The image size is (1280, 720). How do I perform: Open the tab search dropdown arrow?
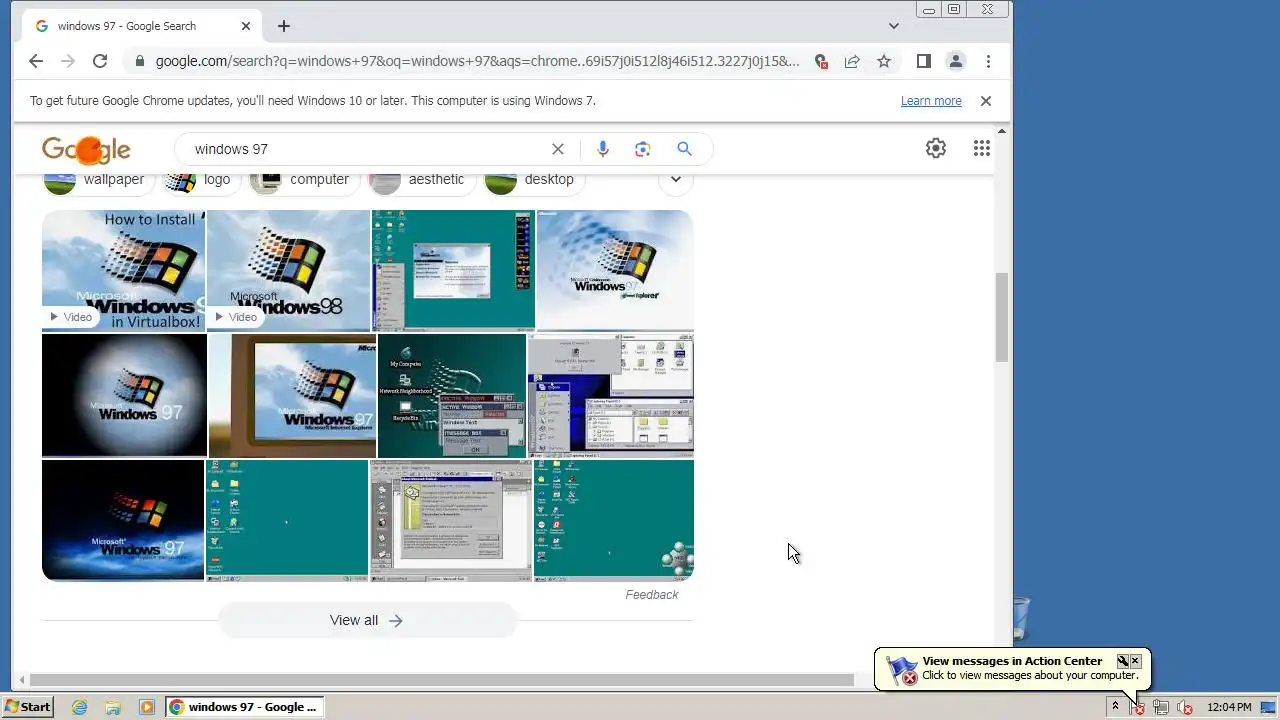(x=894, y=26)
